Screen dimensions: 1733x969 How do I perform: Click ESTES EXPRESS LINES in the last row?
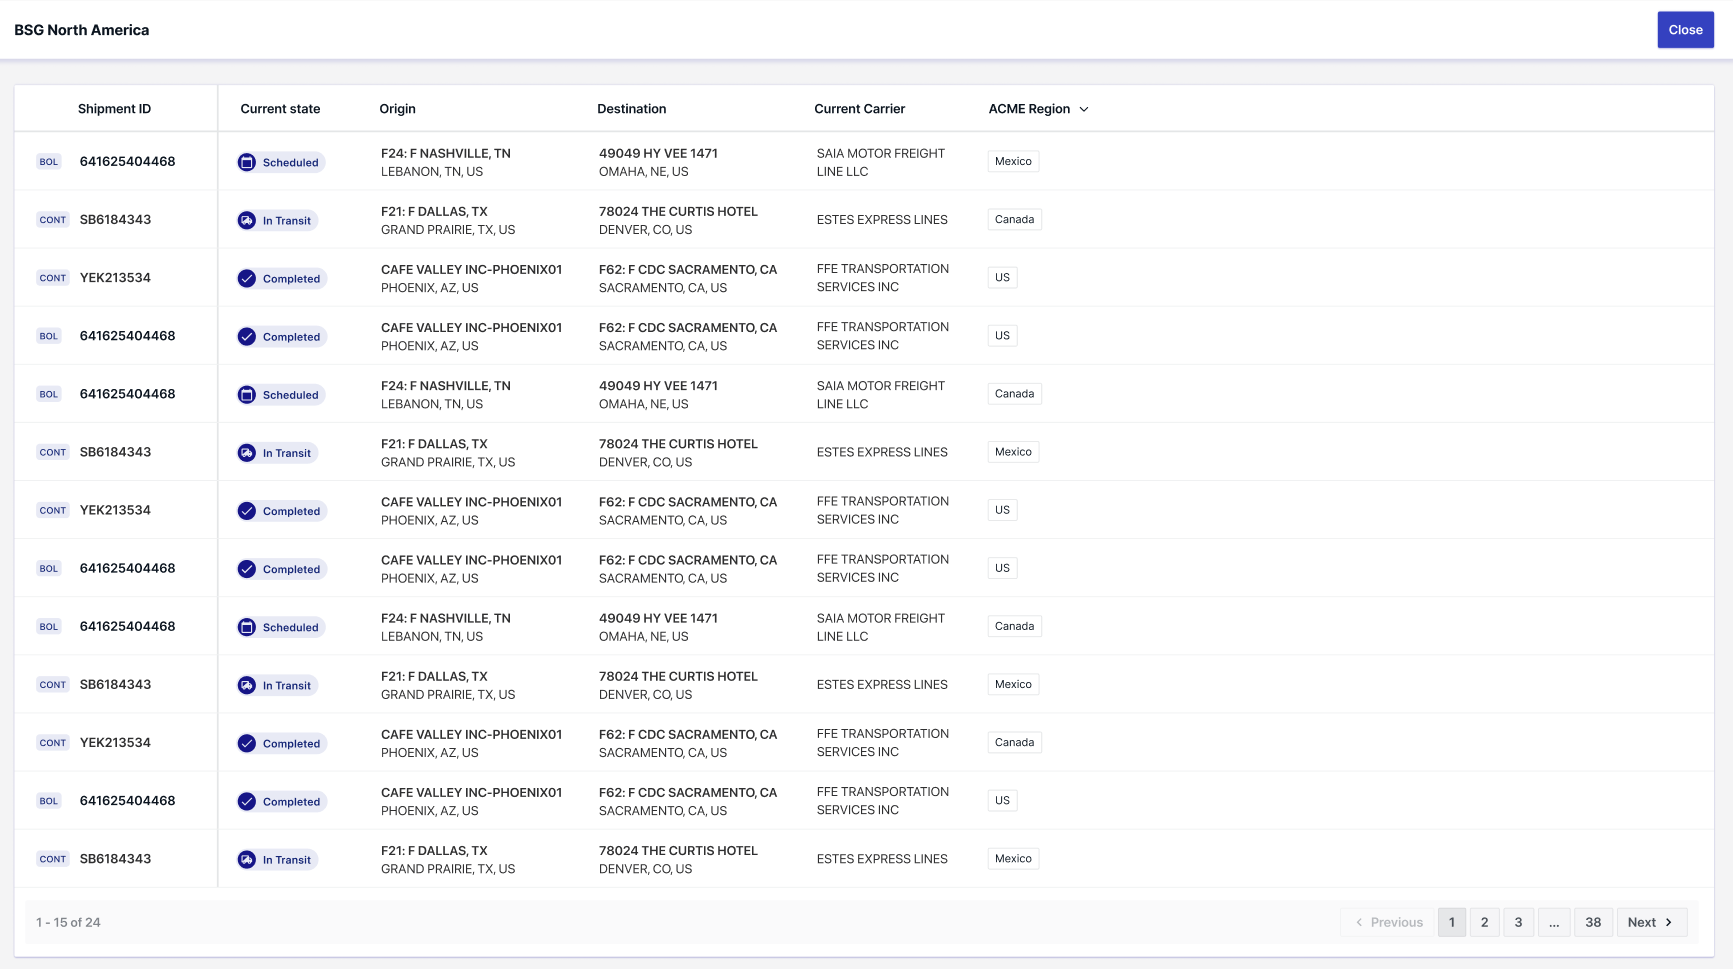click(x=882, y=858)
